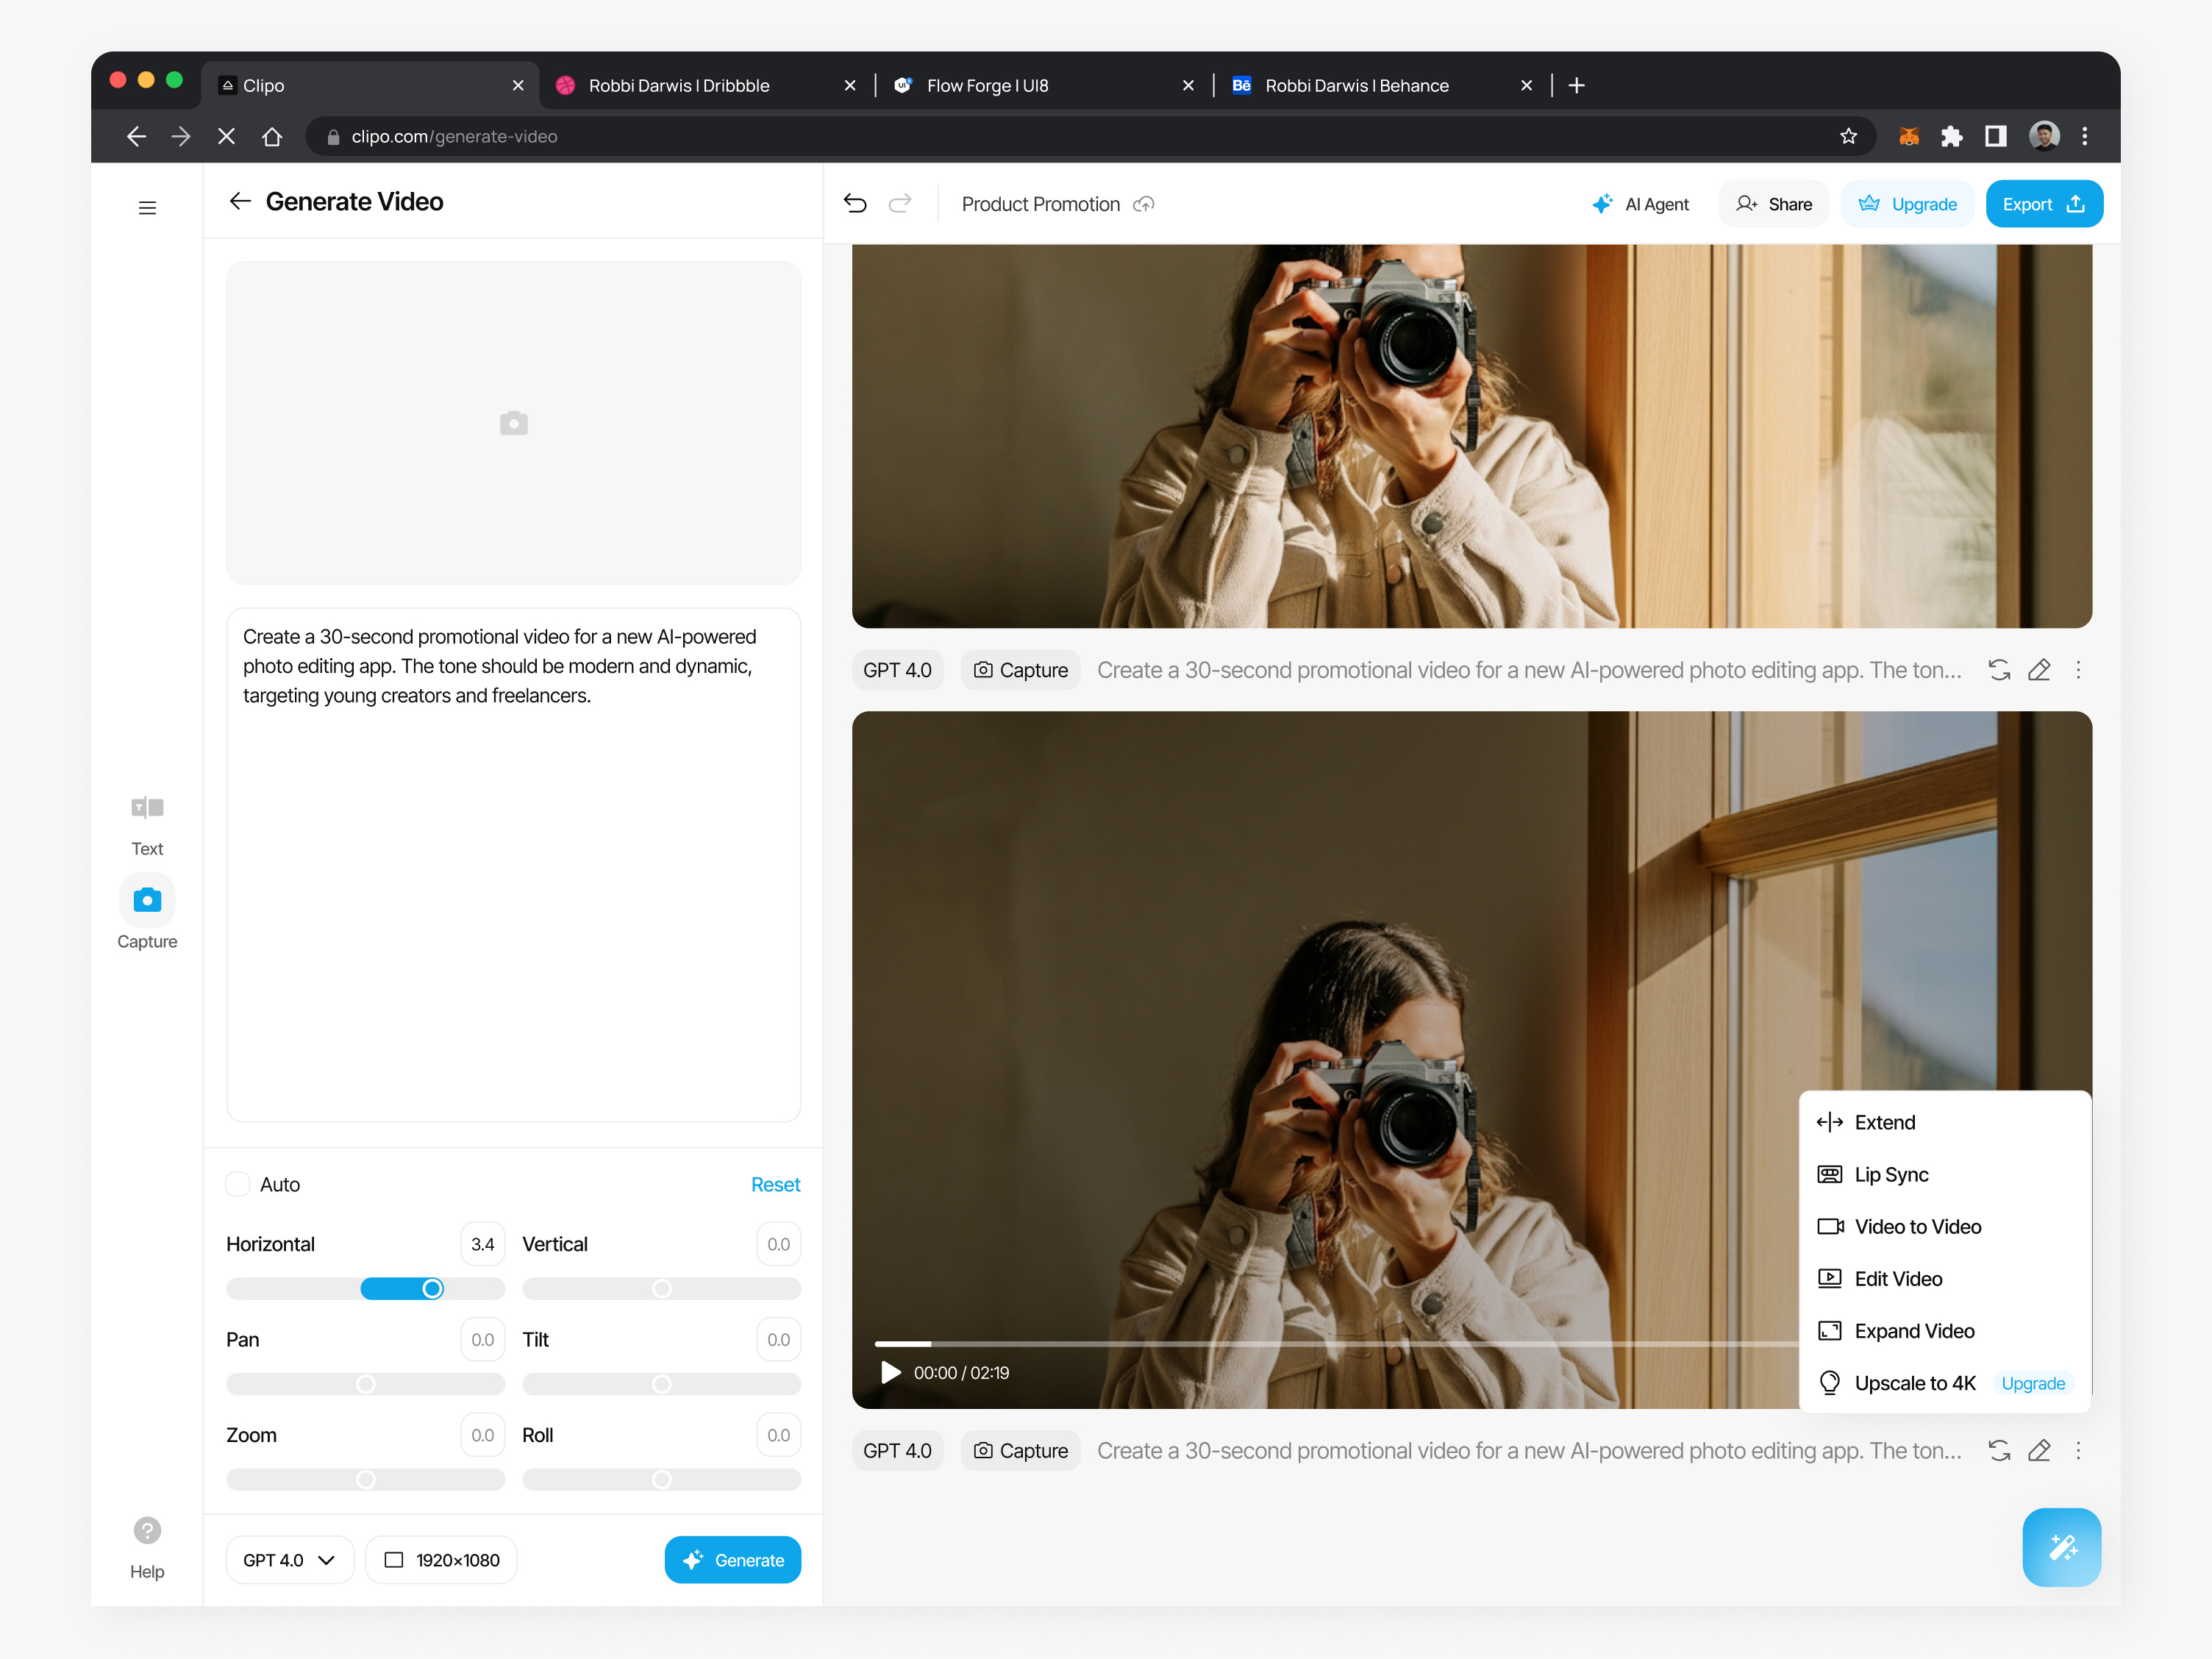Regenerate the first video clip
Screen dimensions: 2212x1659
click(1999, 670)
